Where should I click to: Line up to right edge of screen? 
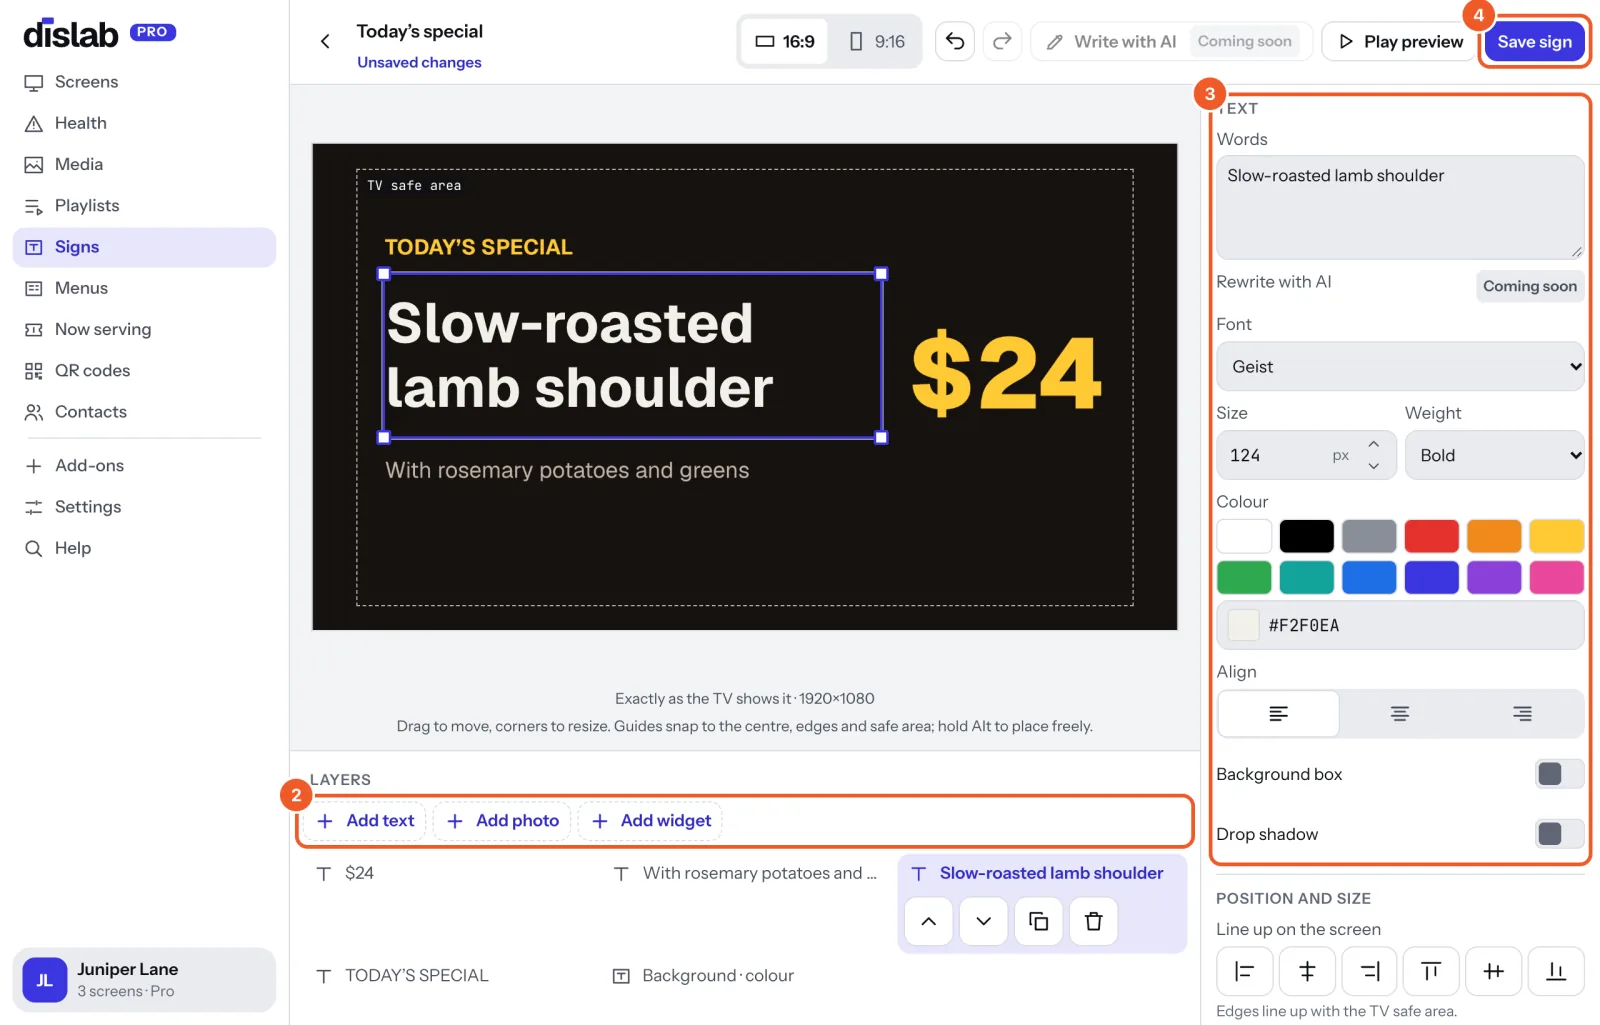1369,971
